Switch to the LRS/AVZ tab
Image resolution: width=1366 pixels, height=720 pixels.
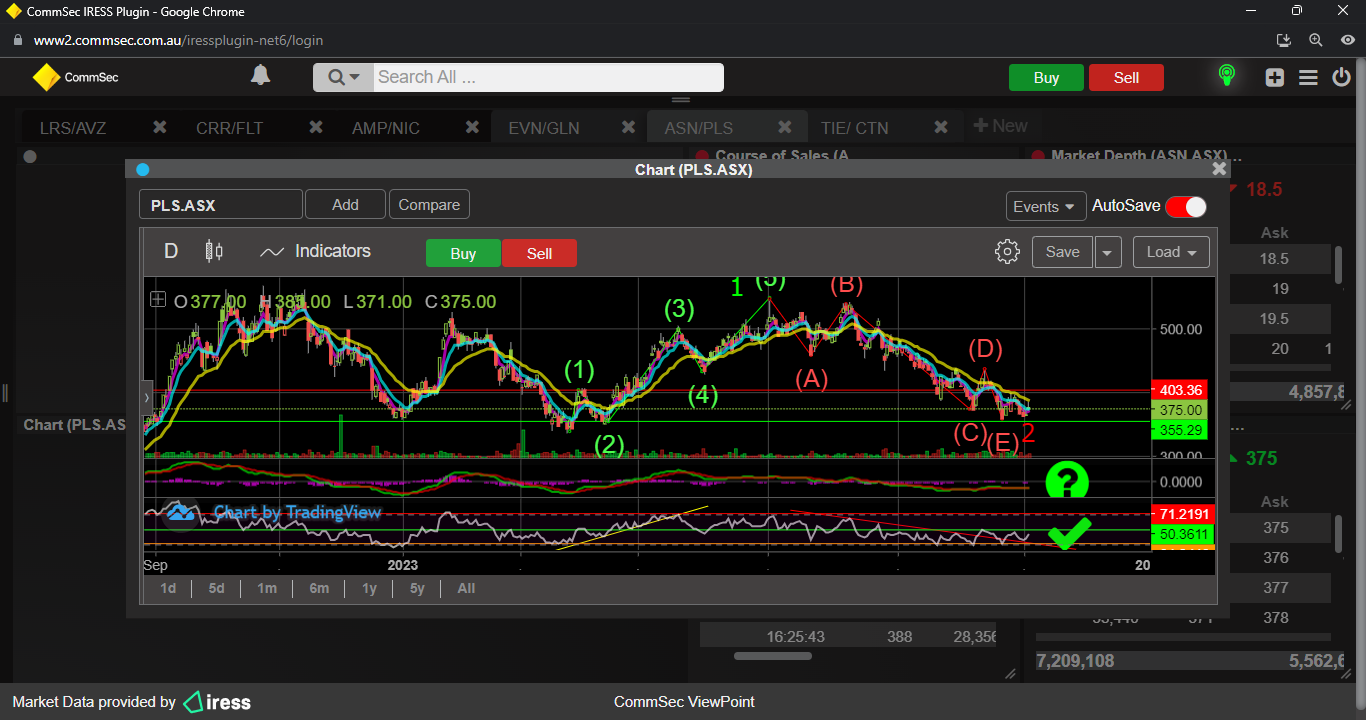click(73, 128)
